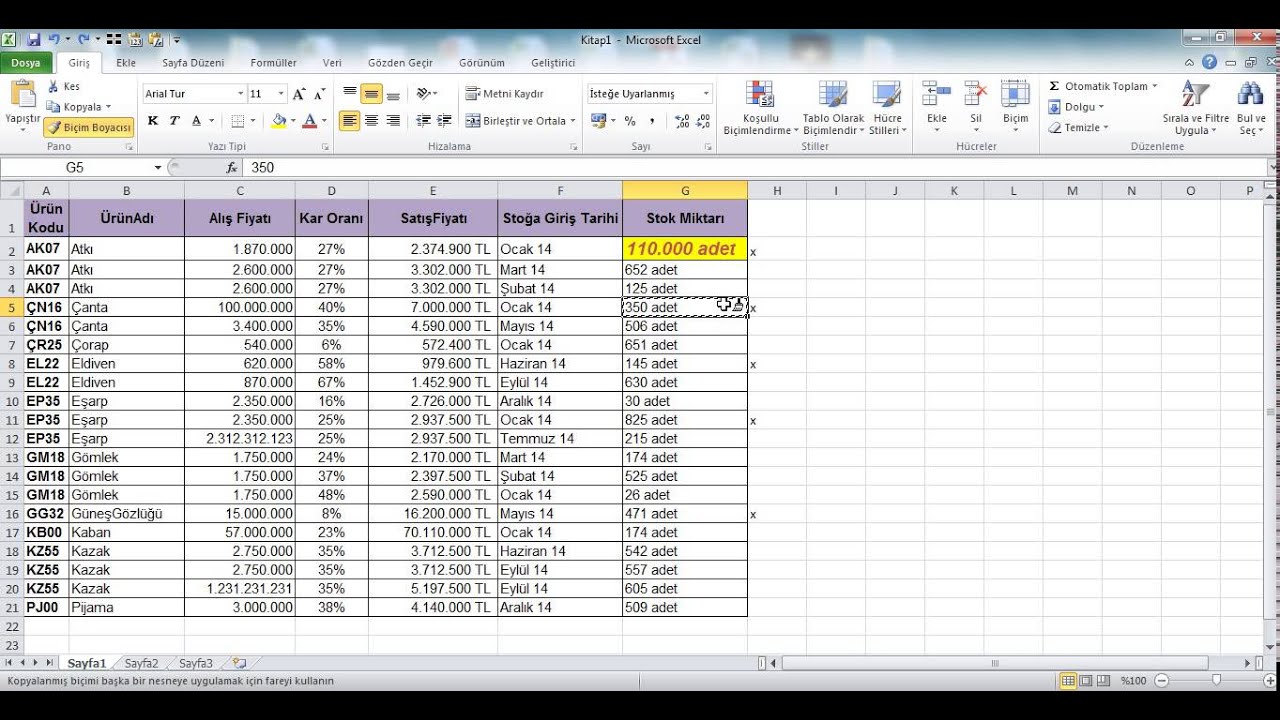Open the Name Box dropdown arrow
This screenshot has height=720, width=1280.
click(157, 168)
